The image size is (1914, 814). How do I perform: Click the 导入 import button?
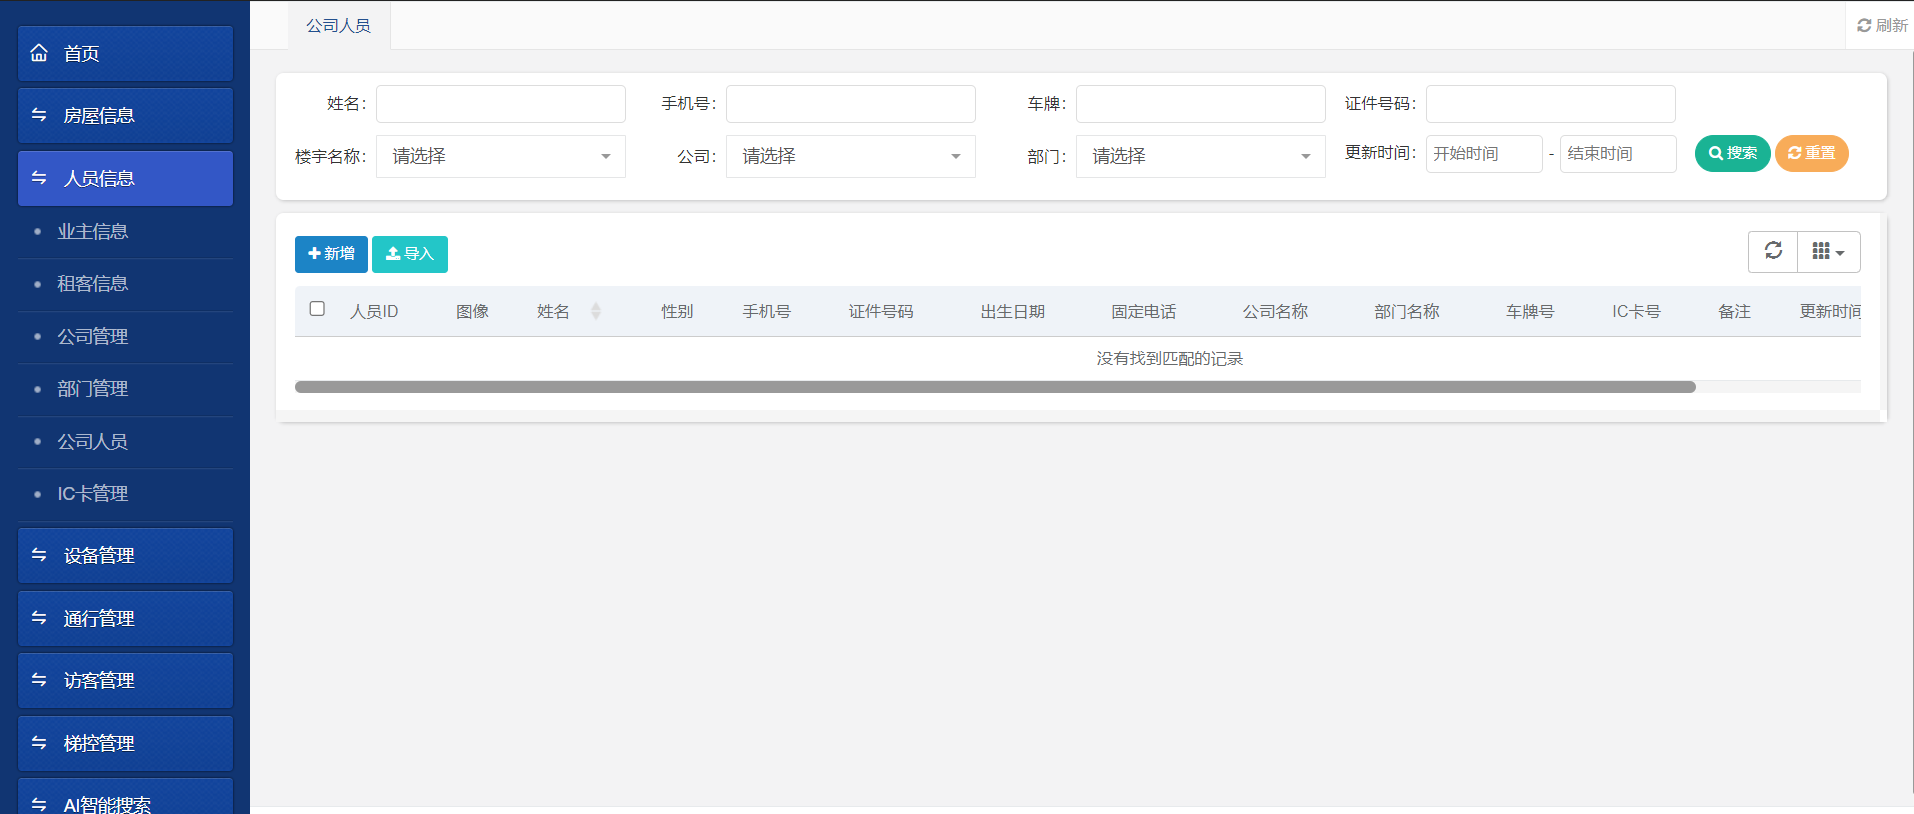pos(410,254)
